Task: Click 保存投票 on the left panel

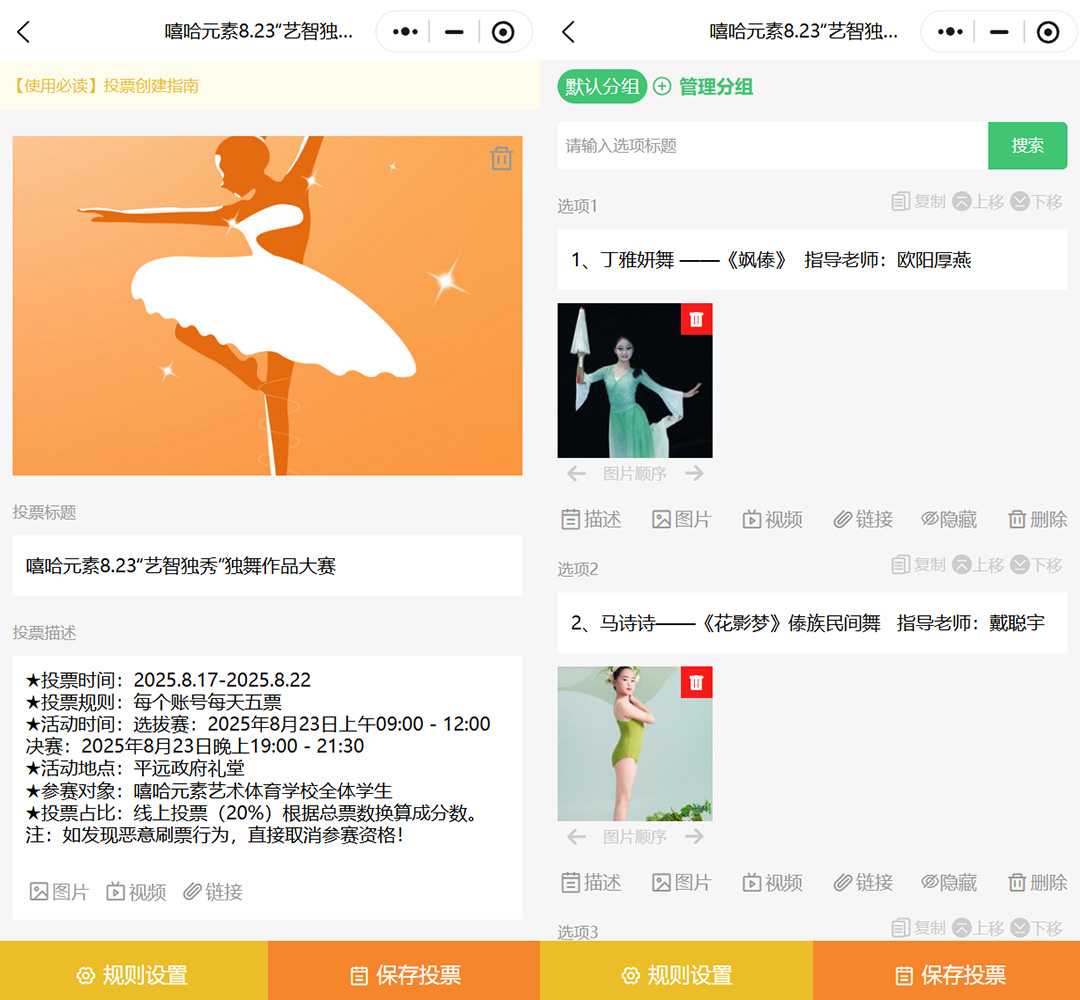Action: tap(405, 975)
